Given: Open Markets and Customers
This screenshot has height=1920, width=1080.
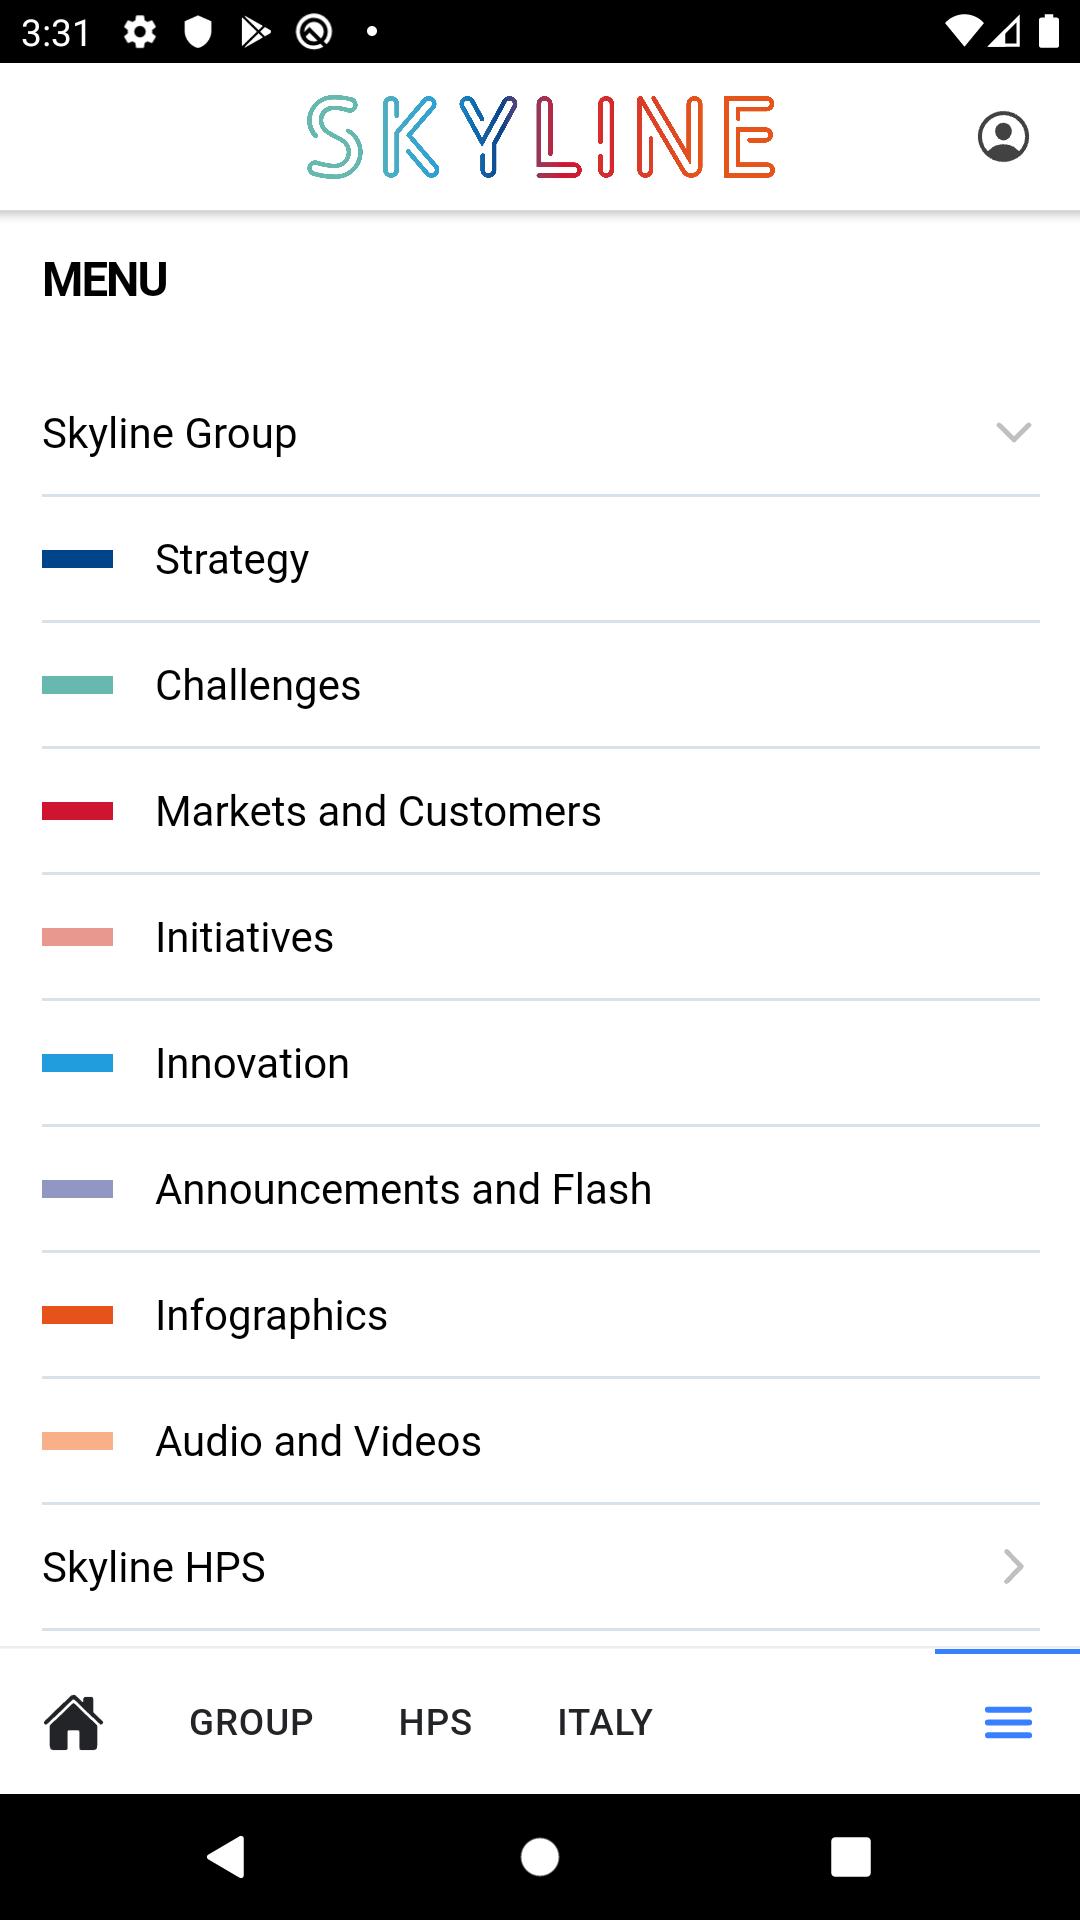Looking at the screenshot, I should click(541, 811).
